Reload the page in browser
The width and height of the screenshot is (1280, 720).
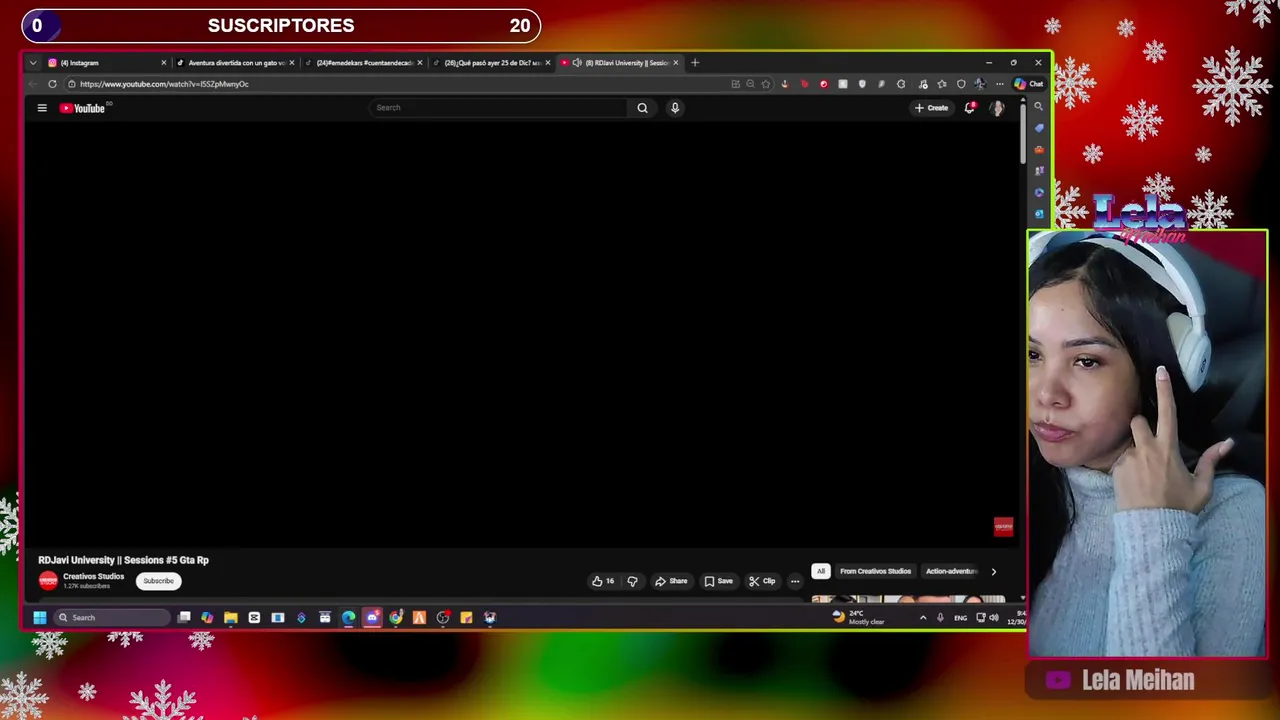(52, 84)
